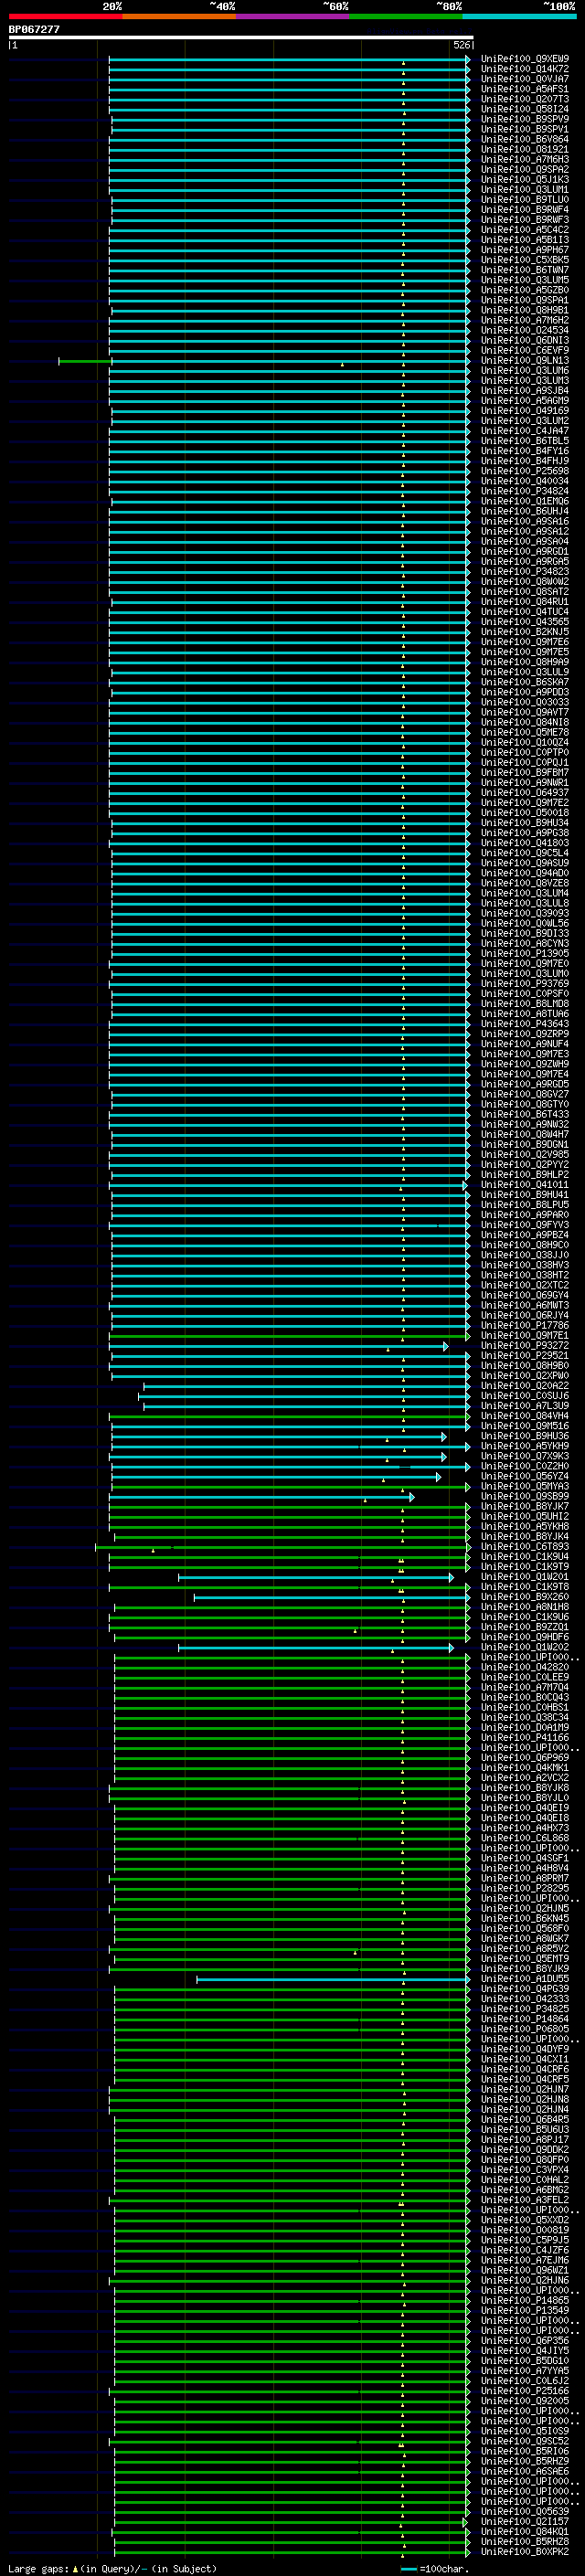
Task: Click the red ~20% identity legend segment
Action: click(65, 16)
